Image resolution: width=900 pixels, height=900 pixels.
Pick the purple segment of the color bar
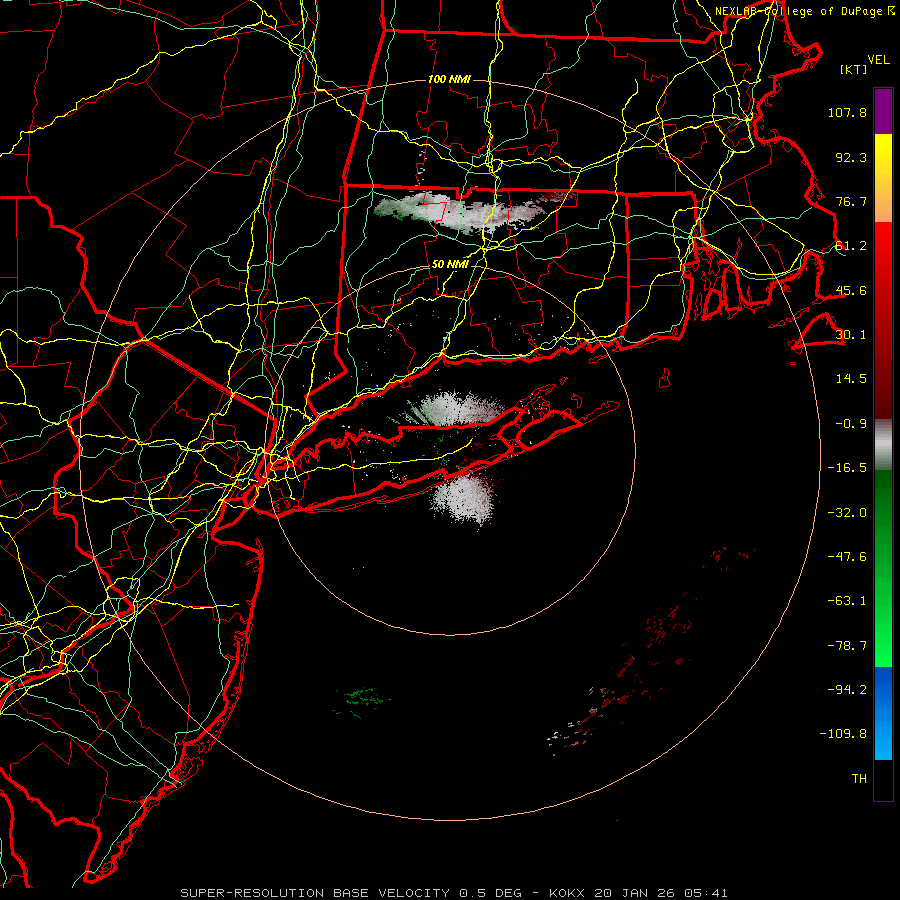pyautogui.click(x=883, y=111)
